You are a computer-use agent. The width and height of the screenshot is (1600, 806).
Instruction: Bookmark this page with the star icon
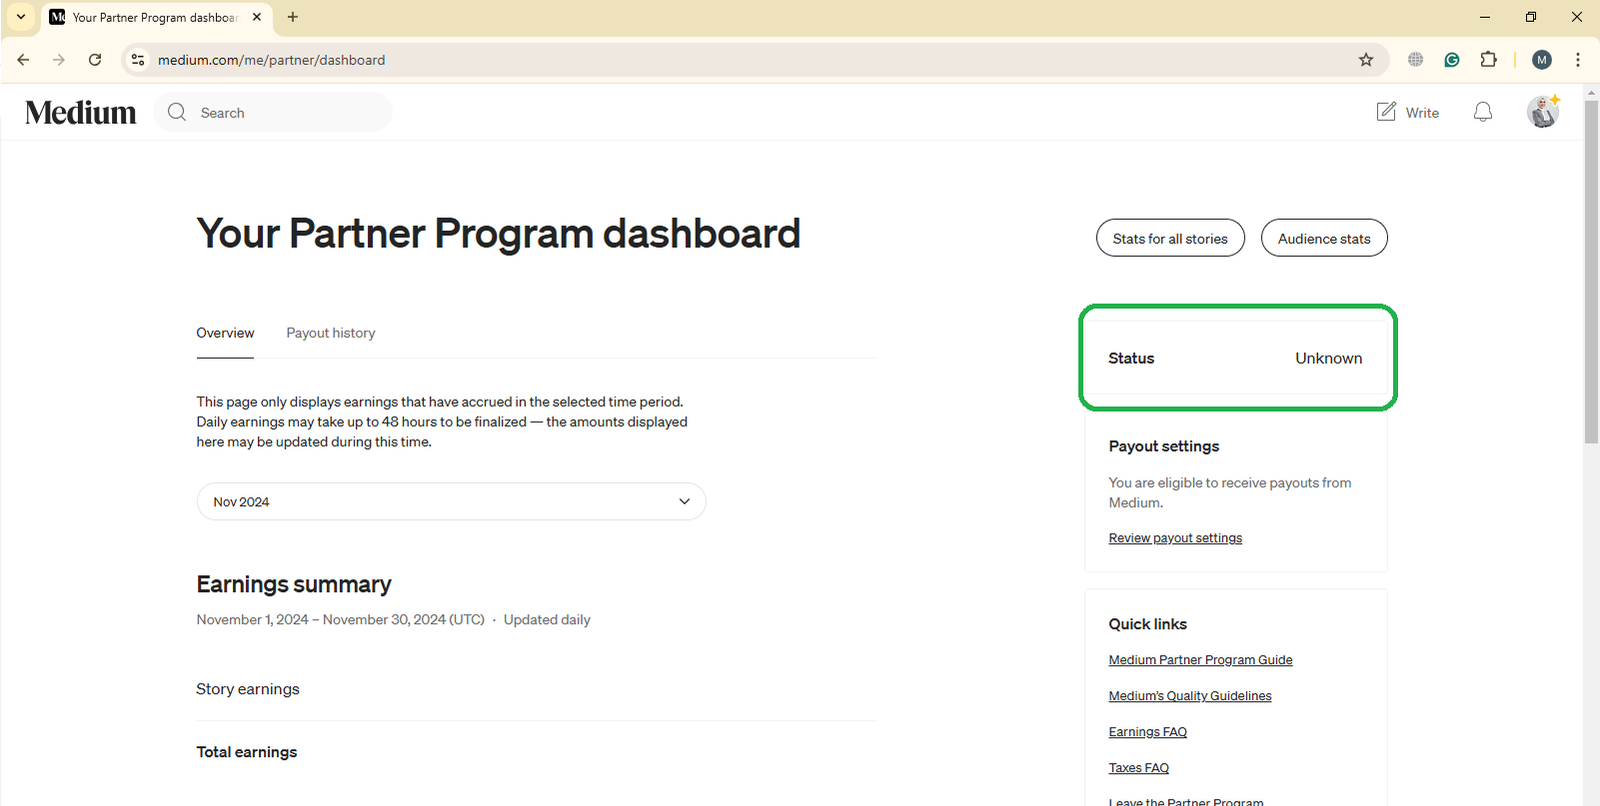pyautogui.click(x=1366, y=60)
